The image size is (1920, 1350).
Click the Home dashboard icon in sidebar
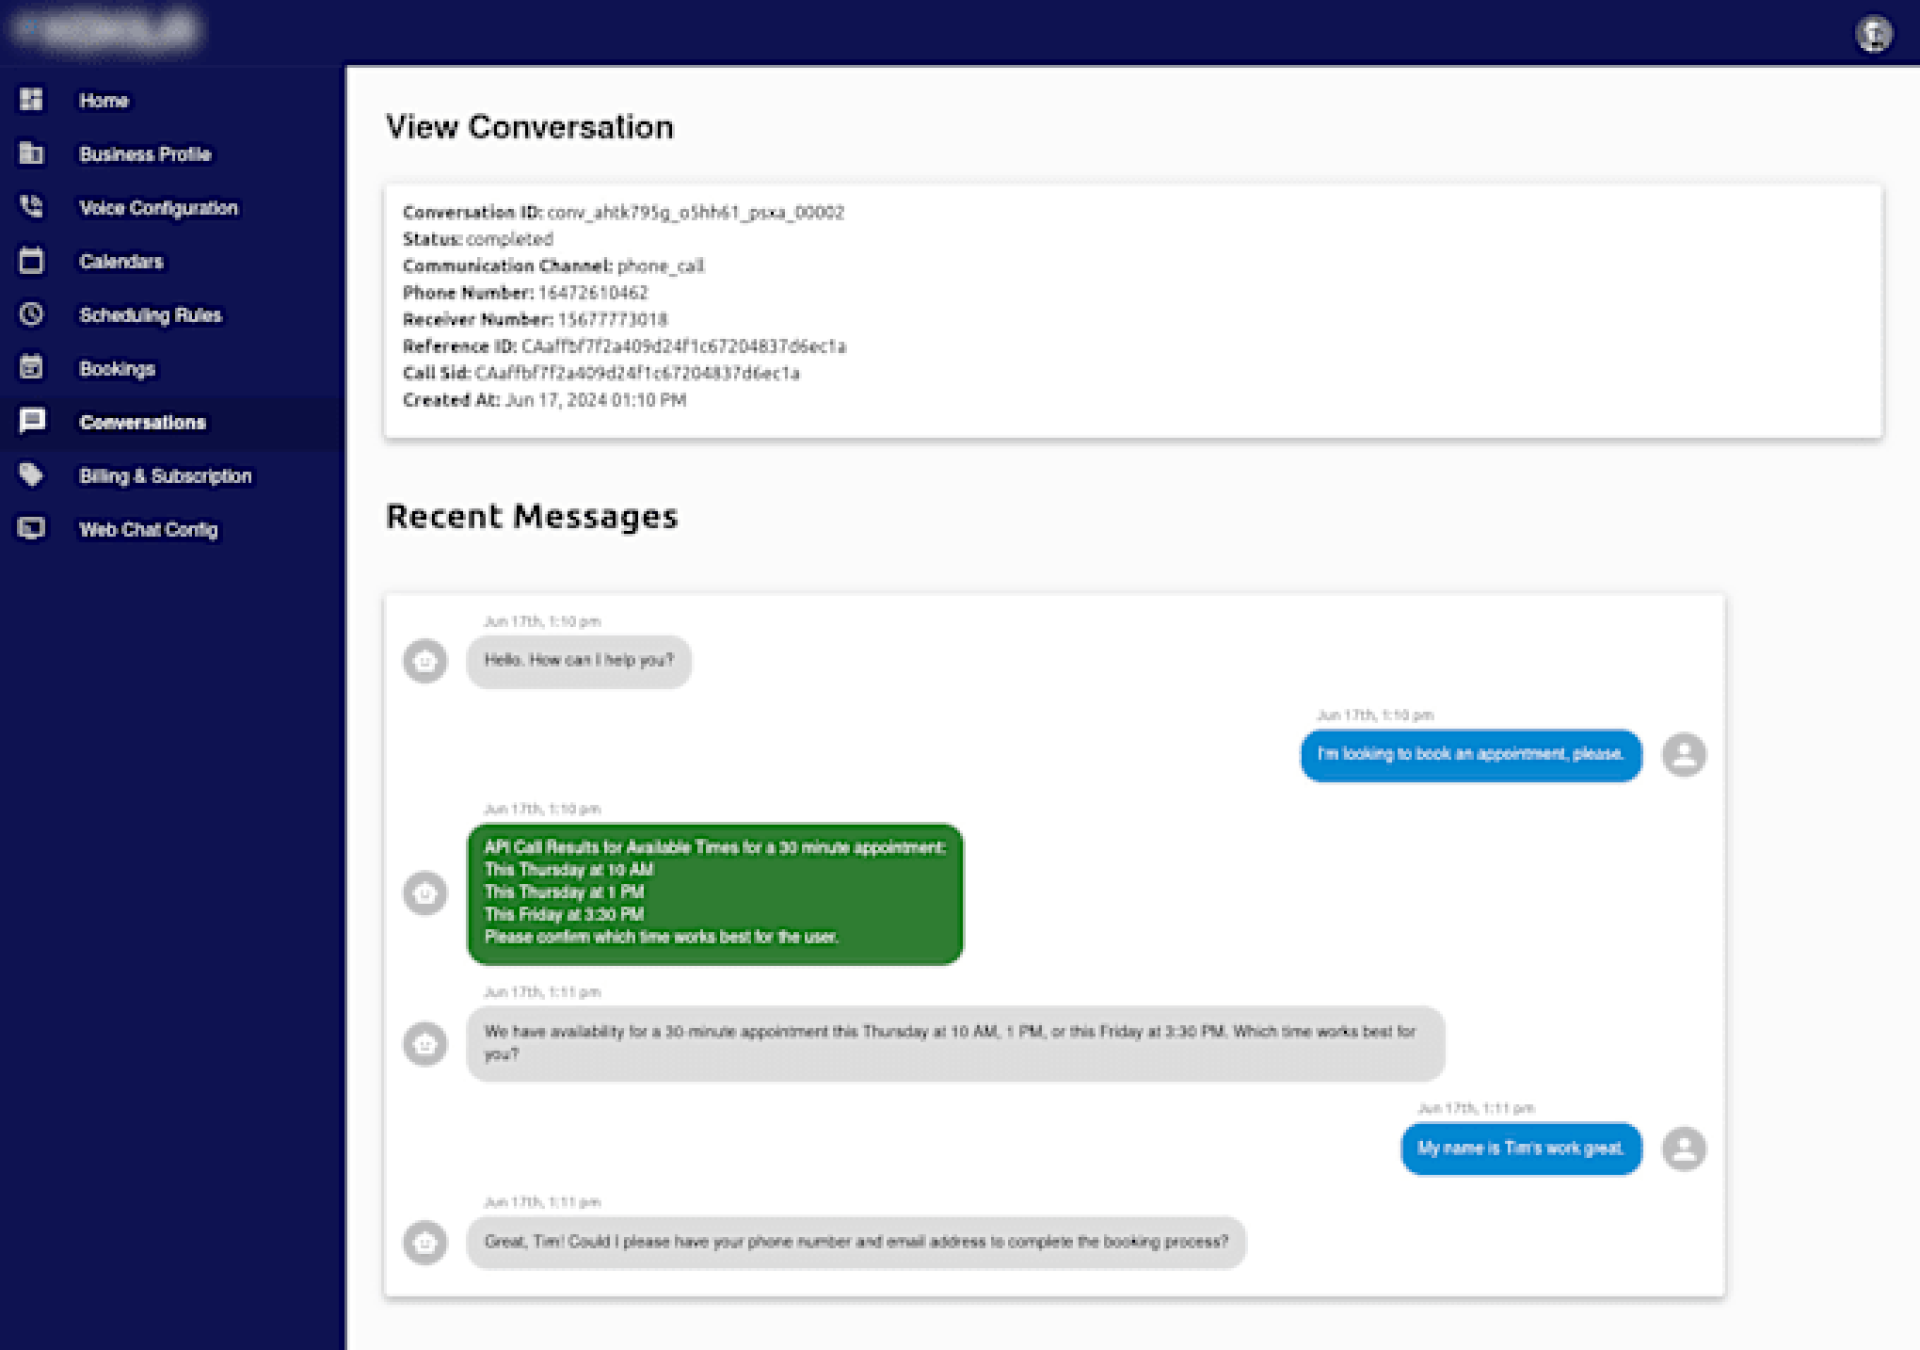(31, 100)
